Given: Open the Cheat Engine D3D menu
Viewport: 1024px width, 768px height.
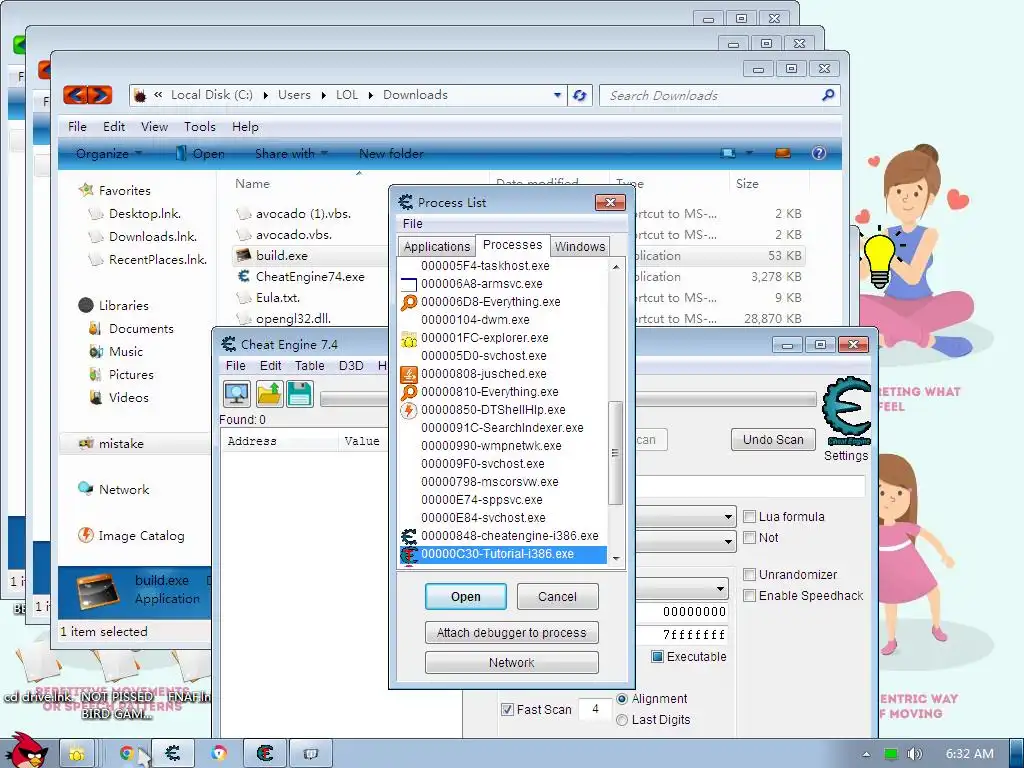Looking at the screenshot, I should (x=351, y=366).
